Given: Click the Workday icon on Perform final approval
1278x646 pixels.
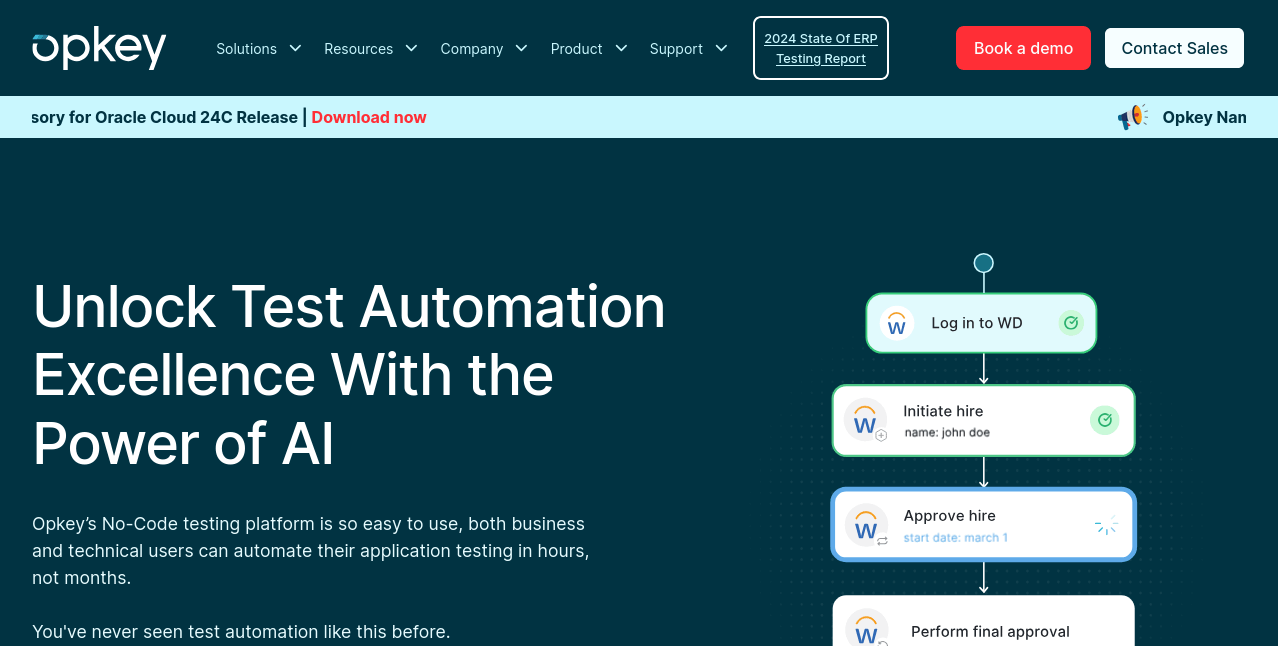Looking at the screenshot, I should pos(865,629).
